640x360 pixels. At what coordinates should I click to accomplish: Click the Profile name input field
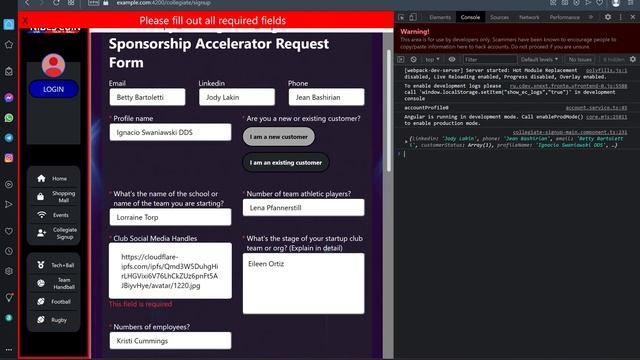[x=170, y=132]
